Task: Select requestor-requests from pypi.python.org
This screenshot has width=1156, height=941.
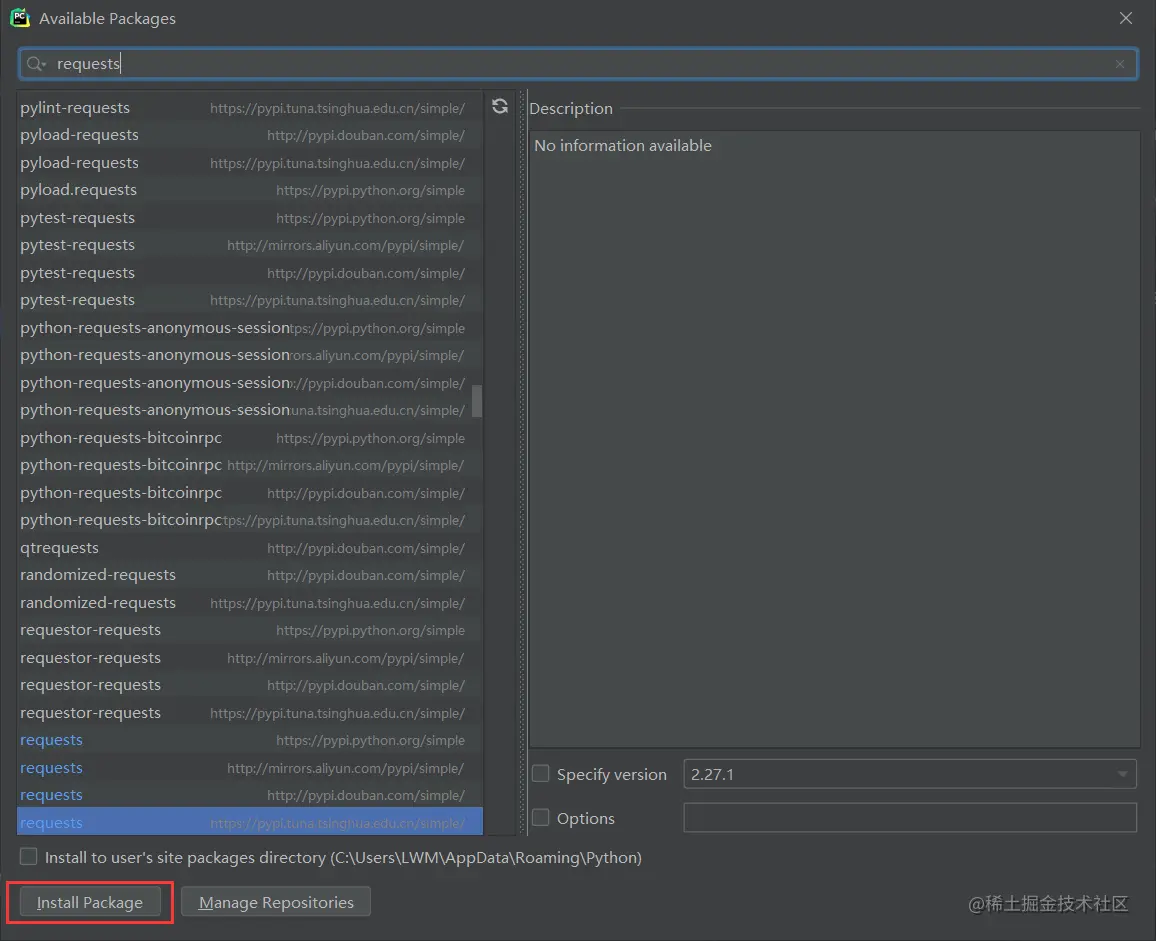Action: (x=250, y=630)
